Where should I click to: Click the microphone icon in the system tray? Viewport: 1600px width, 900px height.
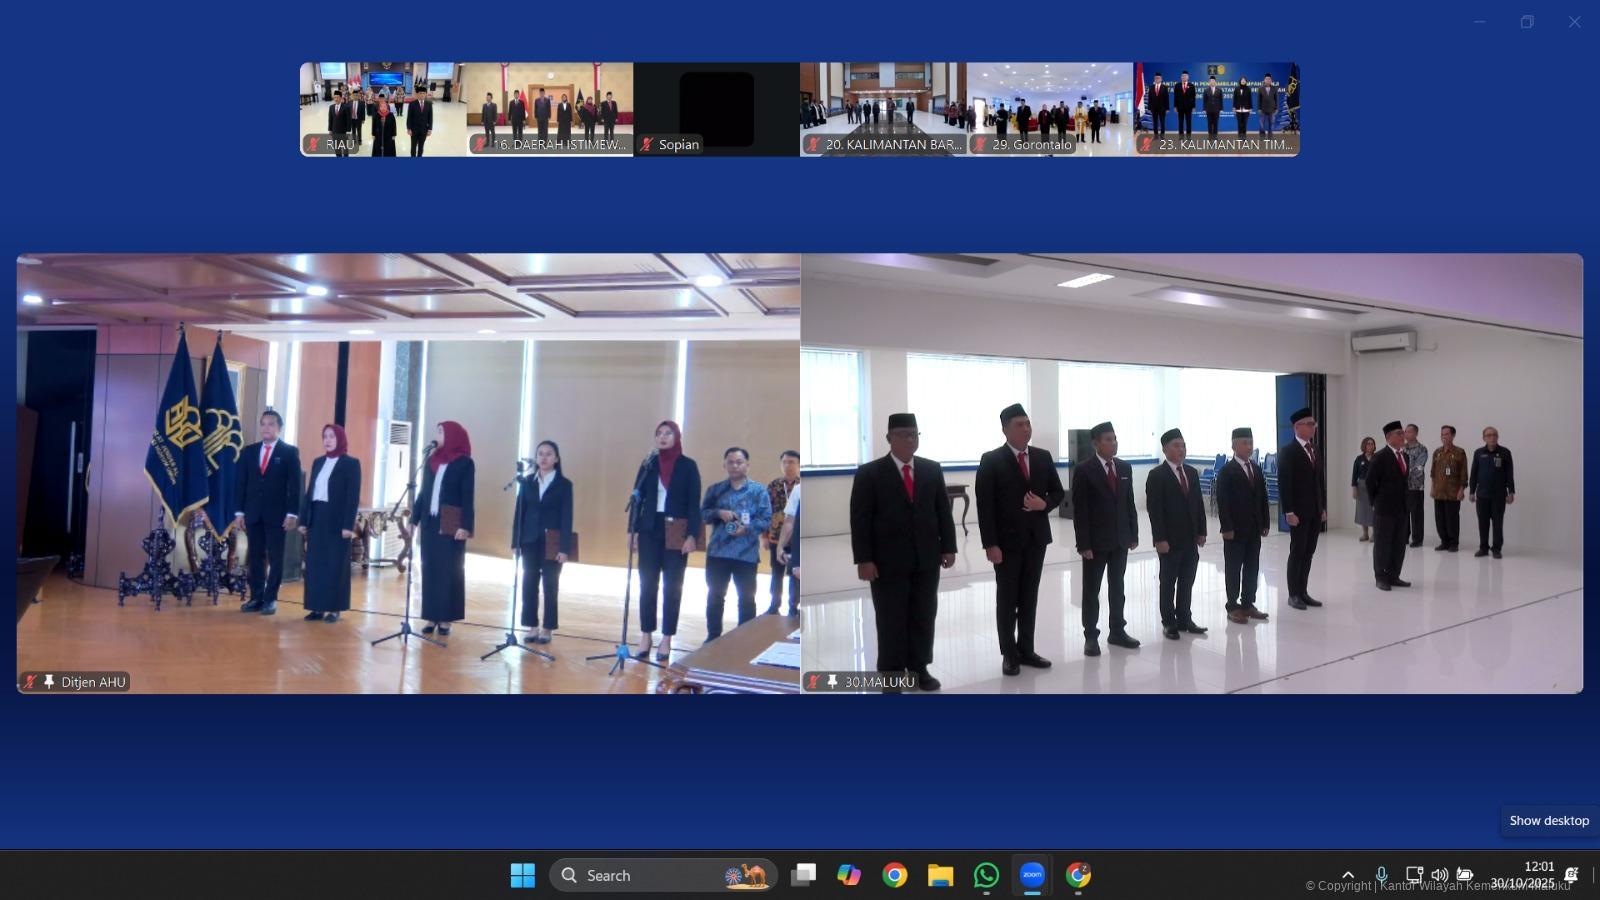point(1381,875)
